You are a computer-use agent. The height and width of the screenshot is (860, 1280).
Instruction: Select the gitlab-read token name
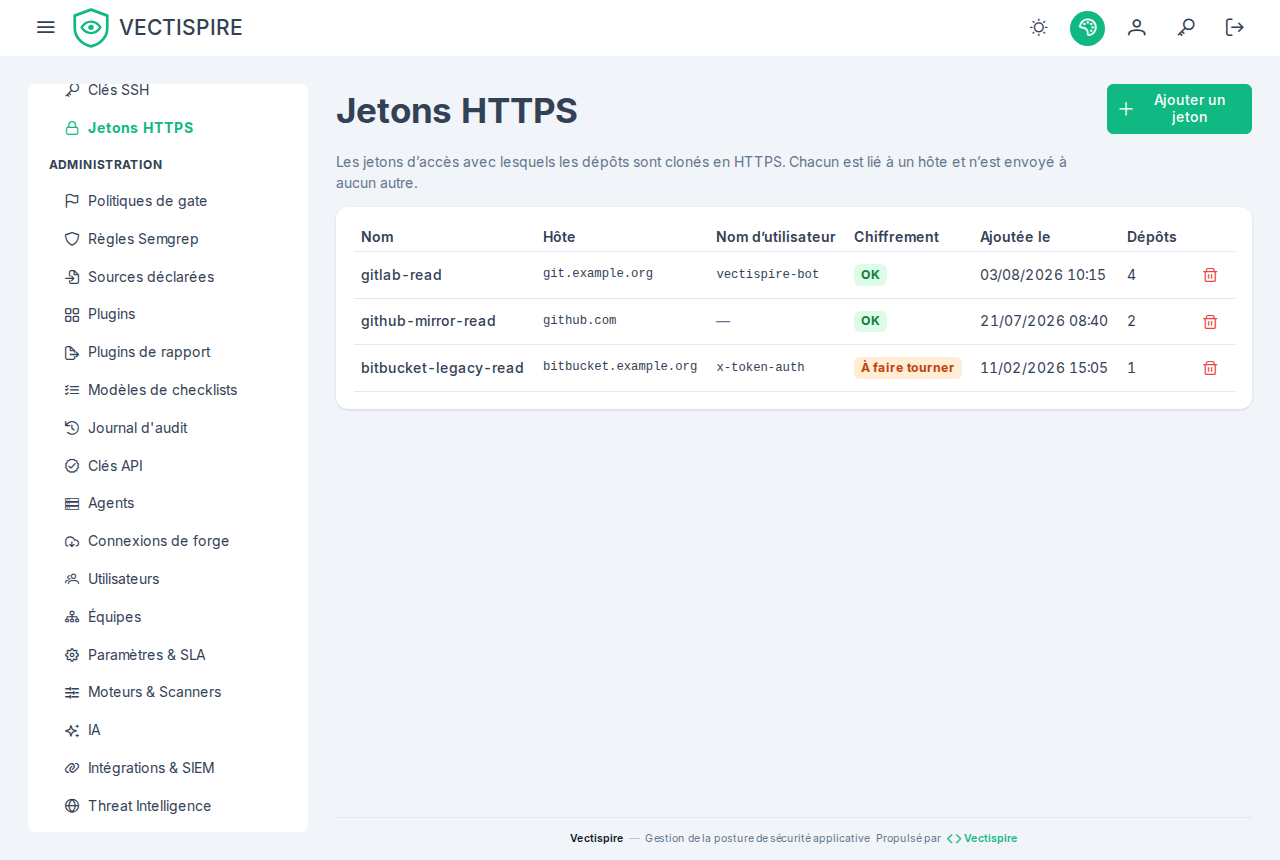click(401, 275)
